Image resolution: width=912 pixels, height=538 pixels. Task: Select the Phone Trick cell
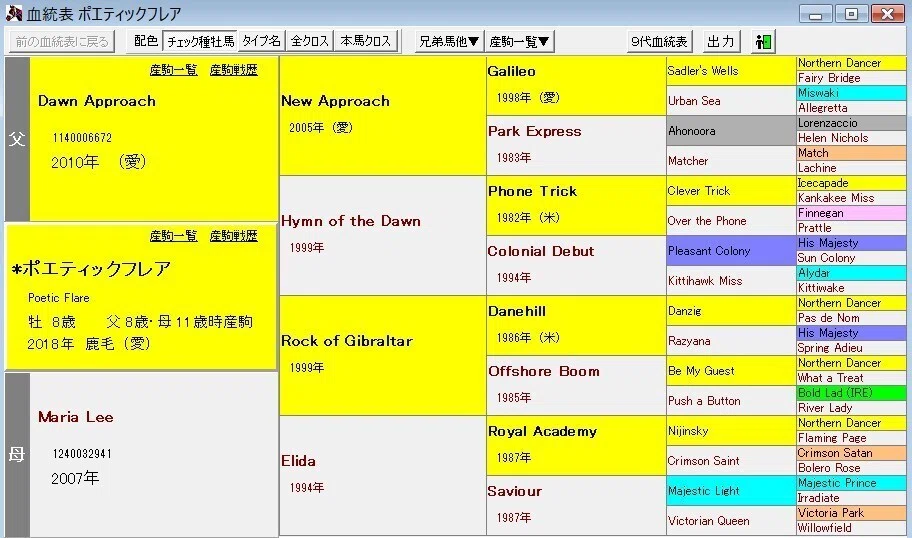point(576,205)
